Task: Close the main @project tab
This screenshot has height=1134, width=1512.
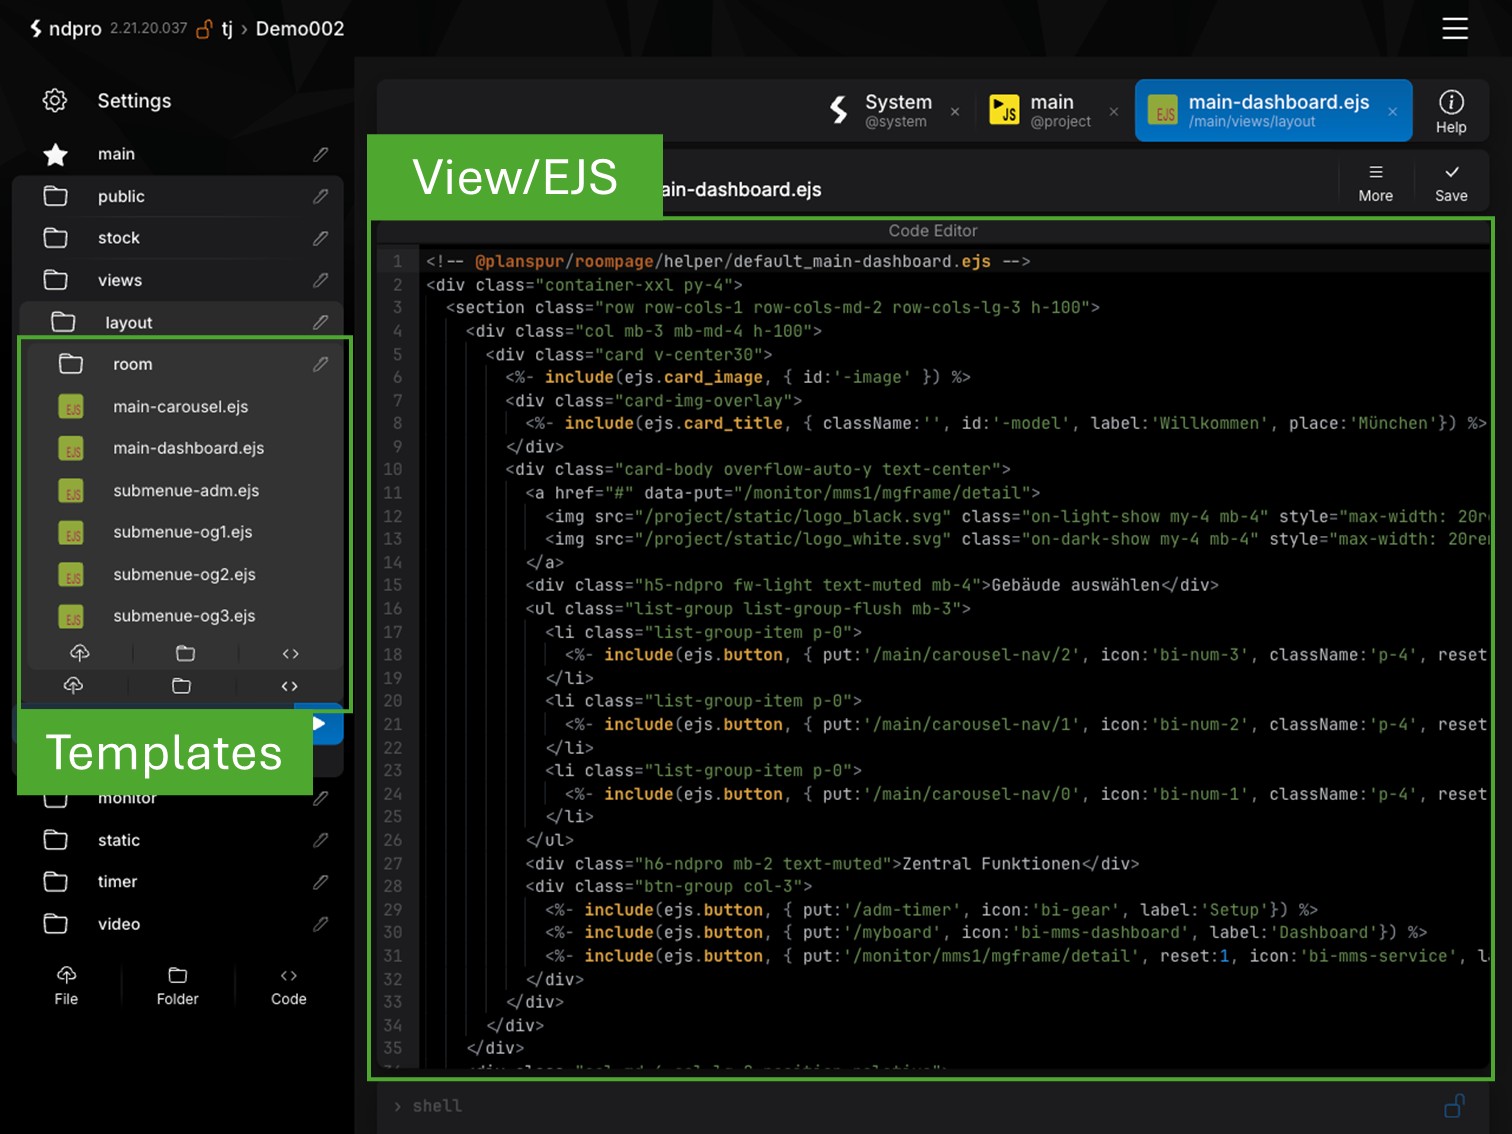Action: [x=1114, y=111]
